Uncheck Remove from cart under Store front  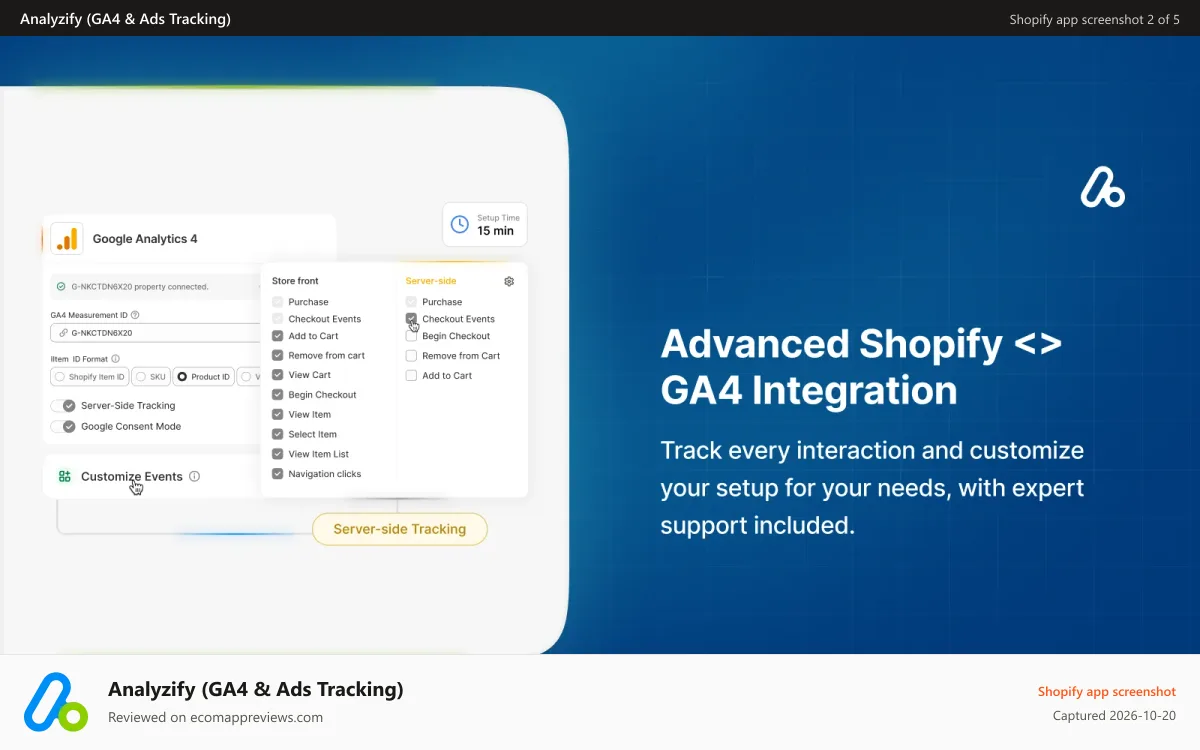tap(278, 355)
